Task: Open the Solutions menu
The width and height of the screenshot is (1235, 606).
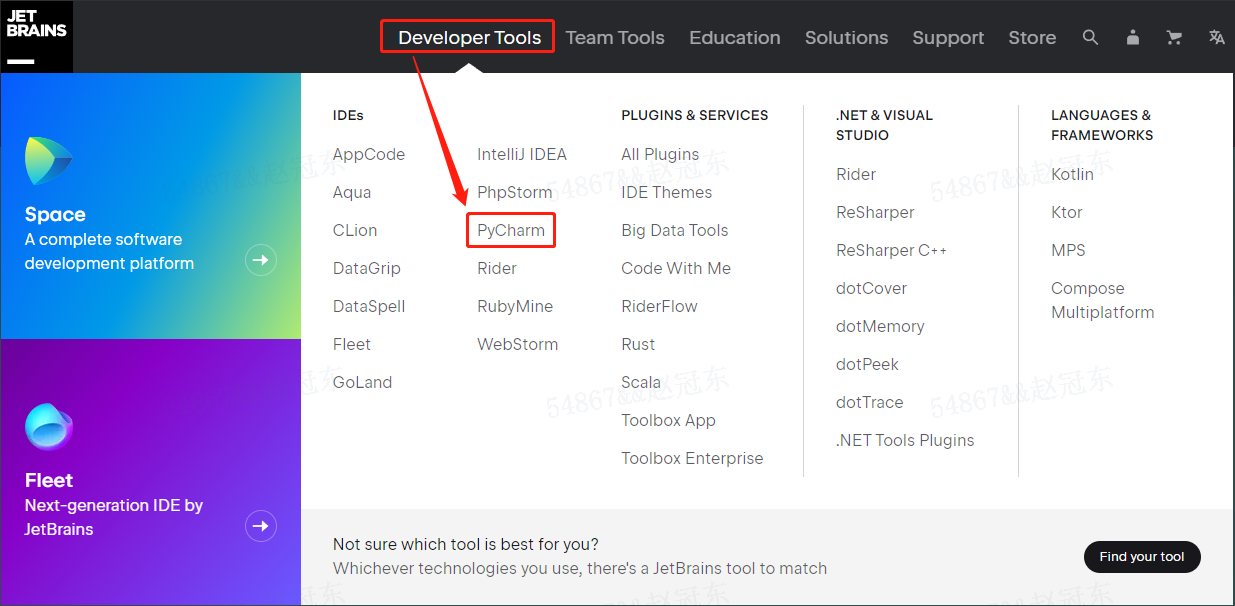Action: pos(846,38)
